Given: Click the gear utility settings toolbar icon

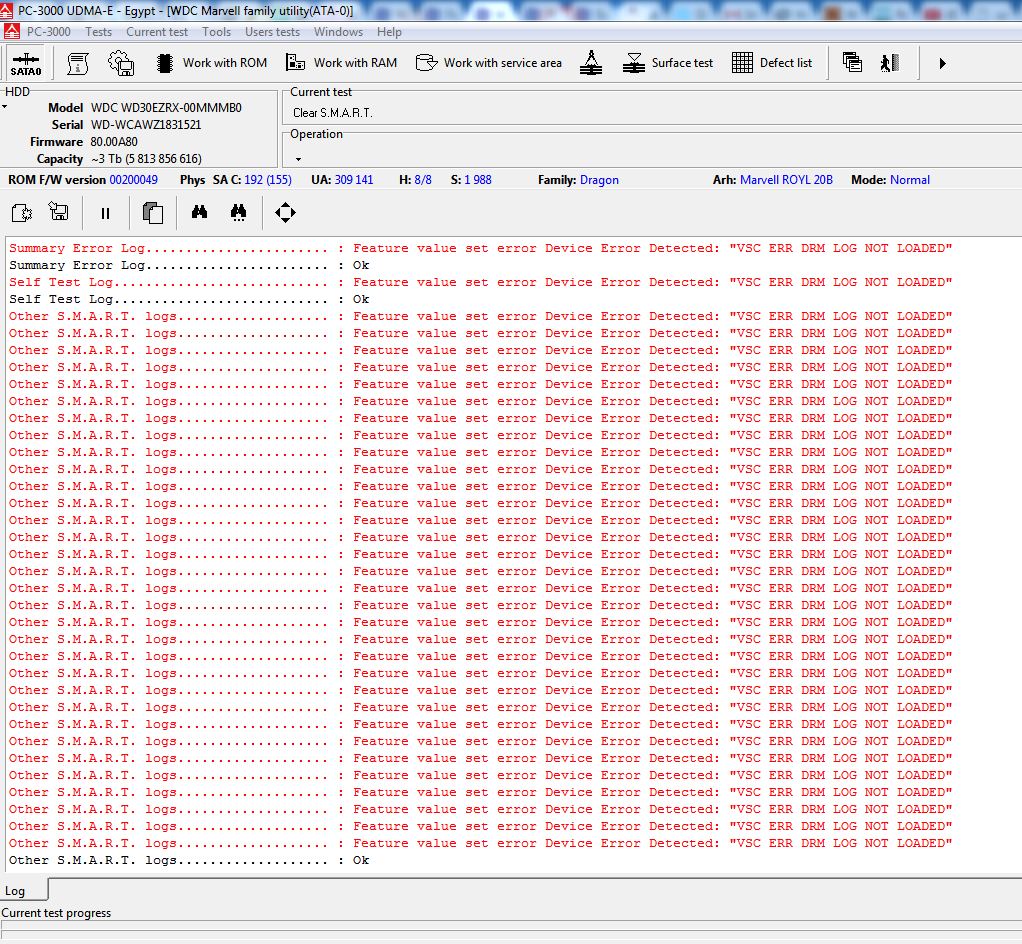Looking at the screenshot, I should click(121, 63).
